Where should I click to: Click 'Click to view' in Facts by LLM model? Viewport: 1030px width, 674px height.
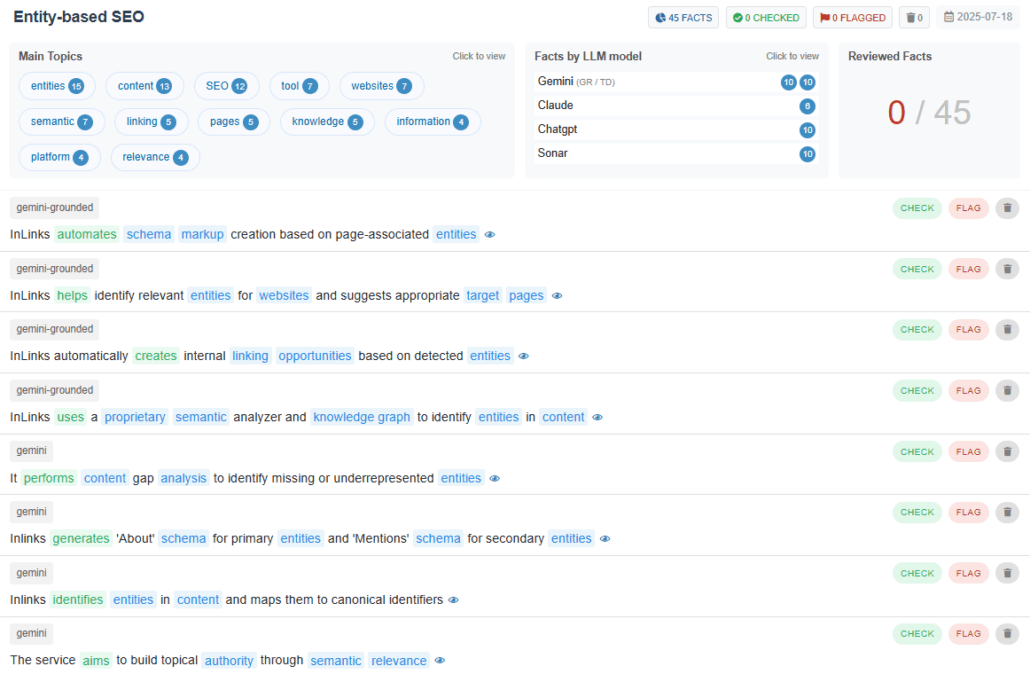[x=792, y=56]
